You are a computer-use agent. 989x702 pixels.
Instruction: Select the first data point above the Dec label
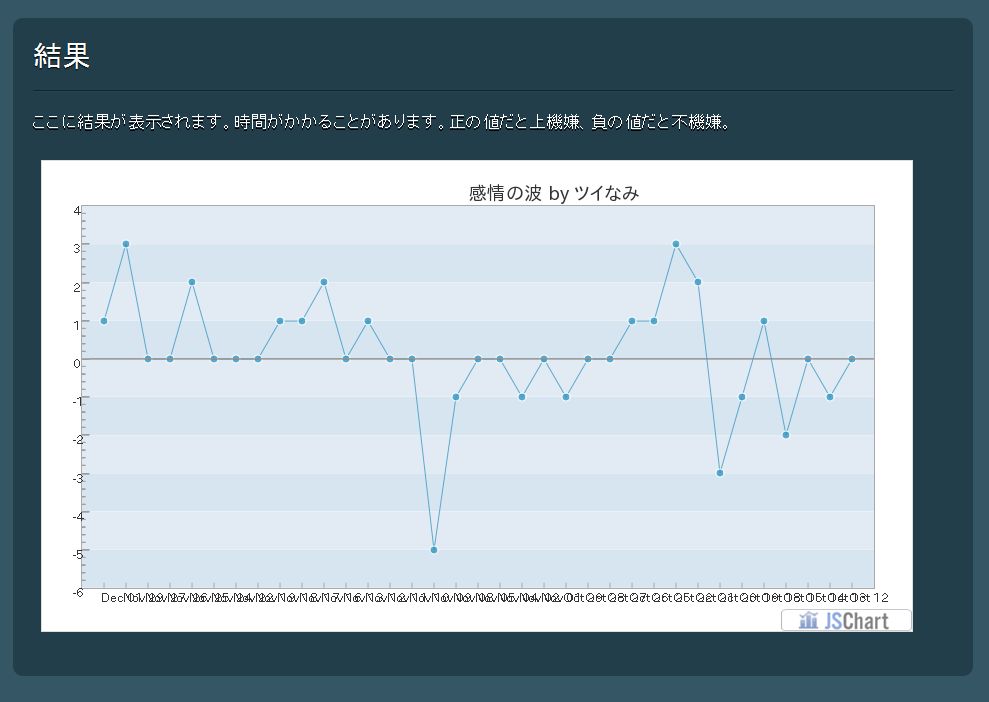click(x=104, y=321)
